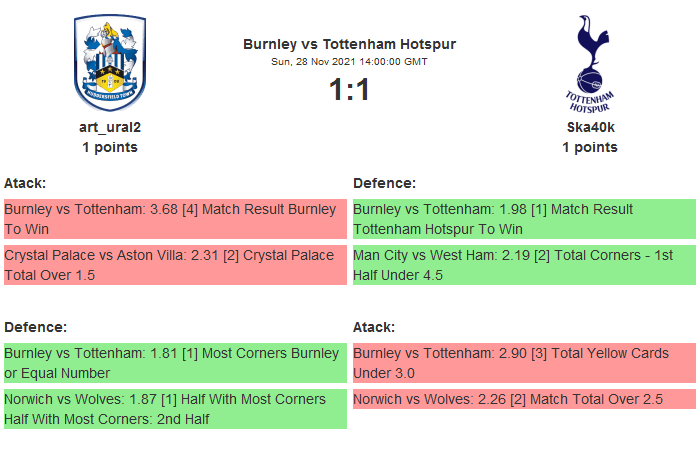Click art_ural2's 1 points label
The height and width of the screenshot is (460, 700).
coord(110,147)
